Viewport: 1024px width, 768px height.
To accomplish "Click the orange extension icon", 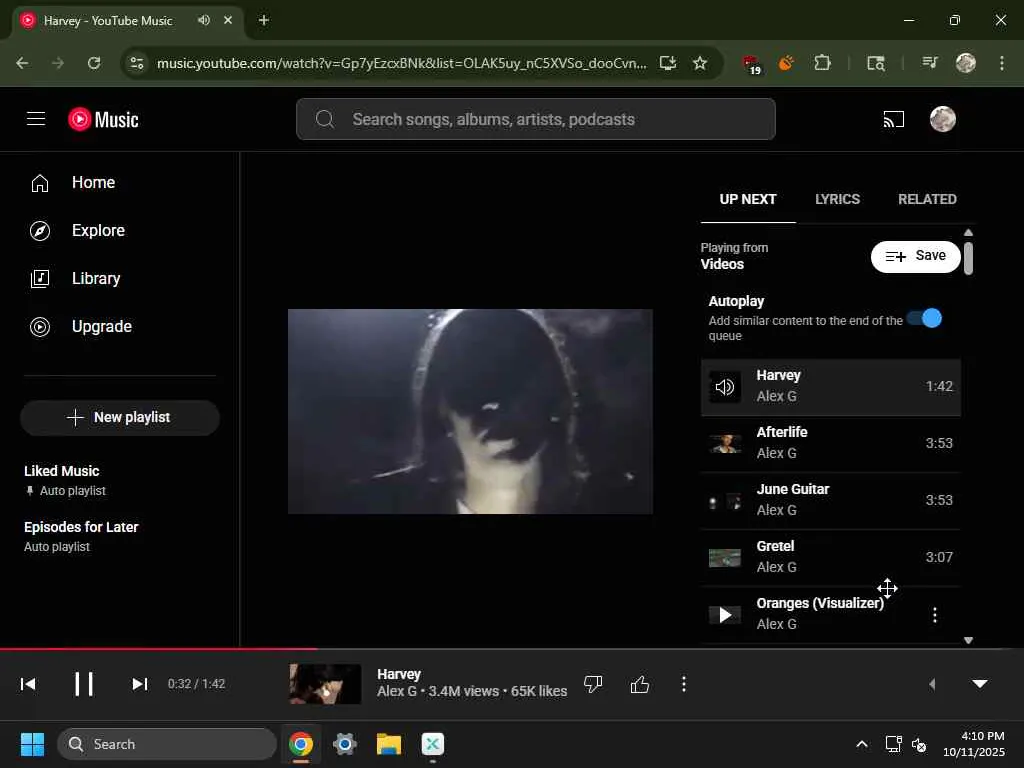I will point(786,63).
